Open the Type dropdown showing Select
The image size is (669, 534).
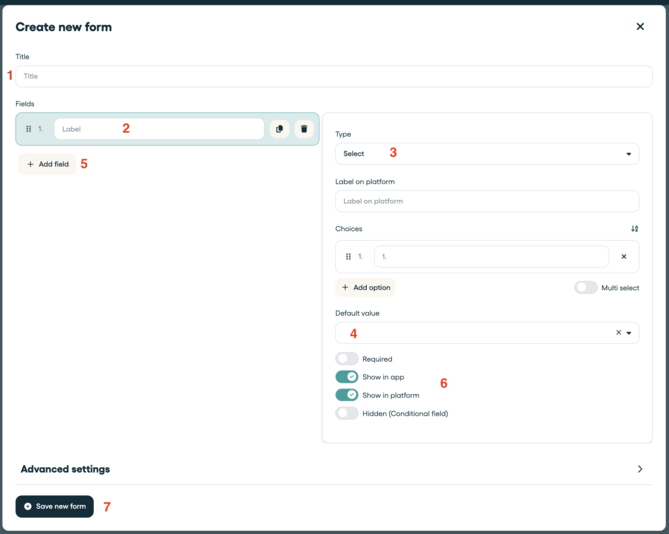tap(487, 154)
